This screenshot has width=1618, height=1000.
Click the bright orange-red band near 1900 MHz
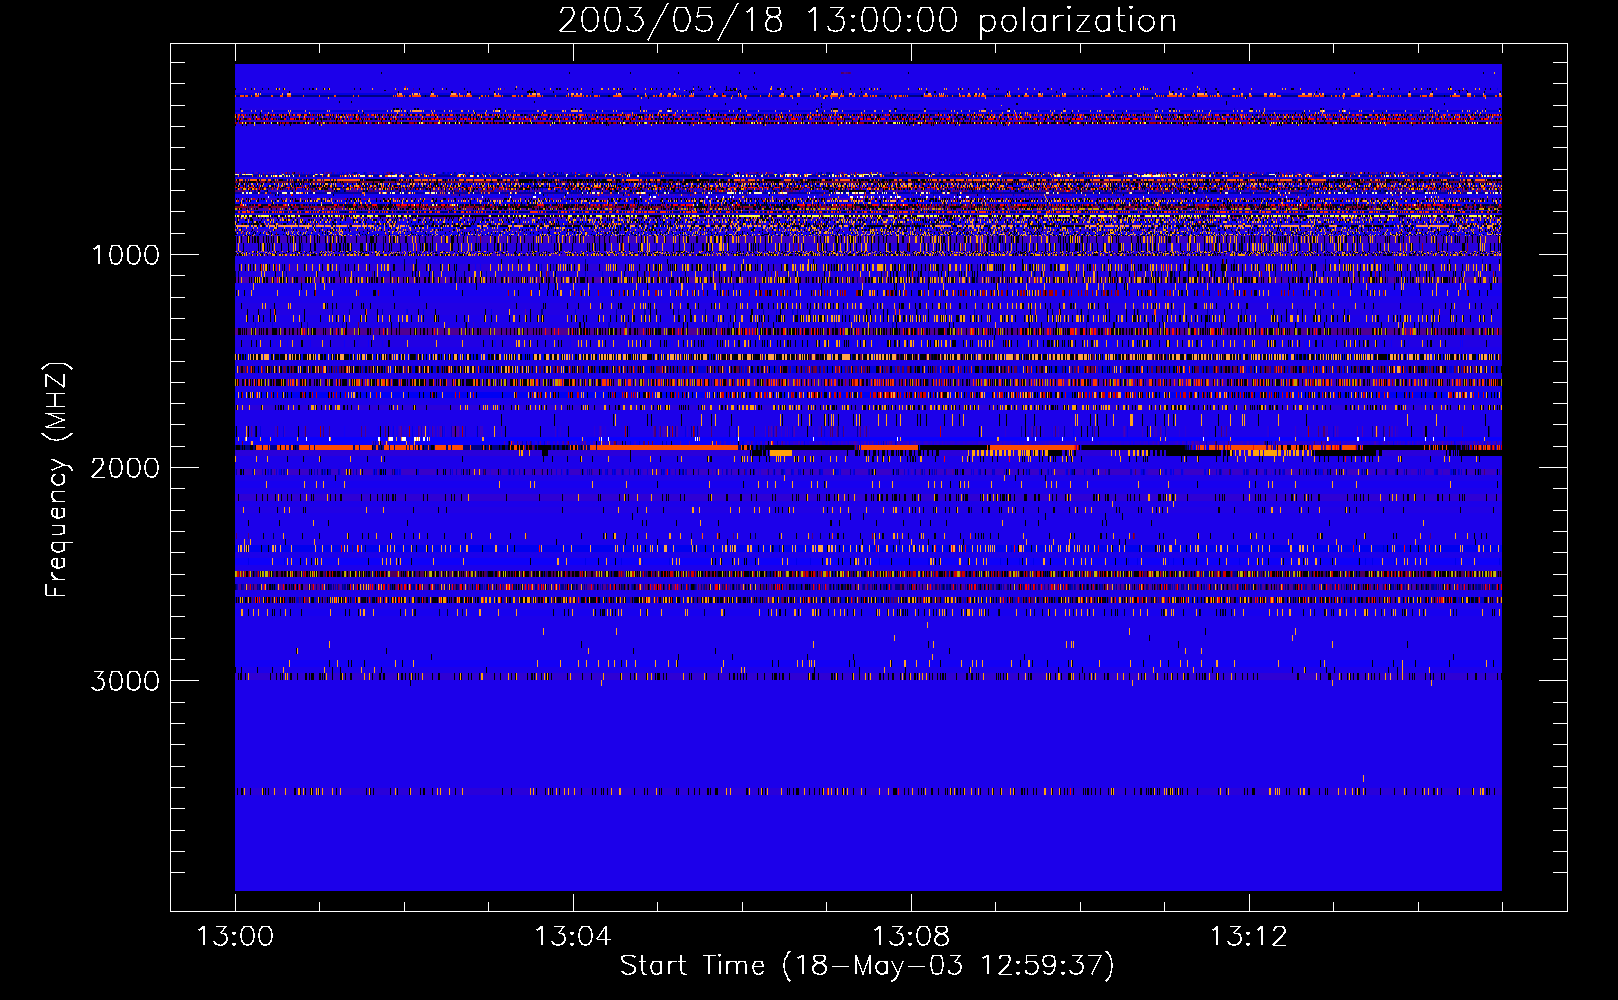[x=868, y=448]
